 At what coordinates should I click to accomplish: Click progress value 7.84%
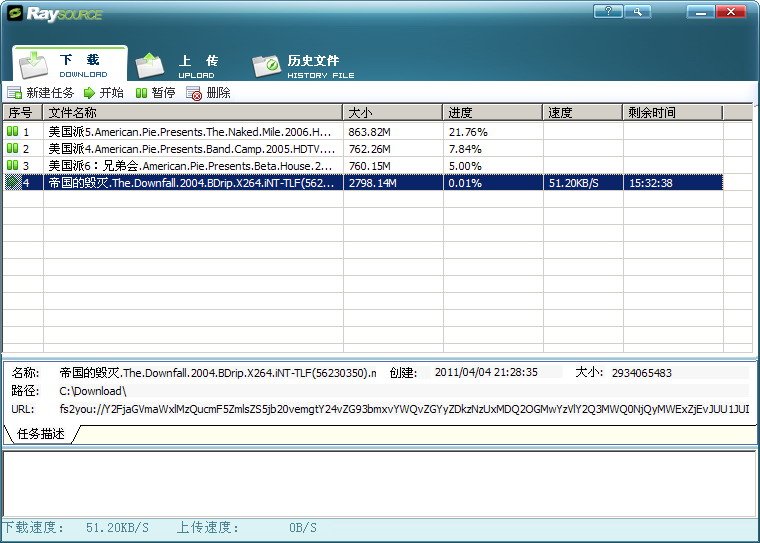pyautogui.click(x=465, y=149)
